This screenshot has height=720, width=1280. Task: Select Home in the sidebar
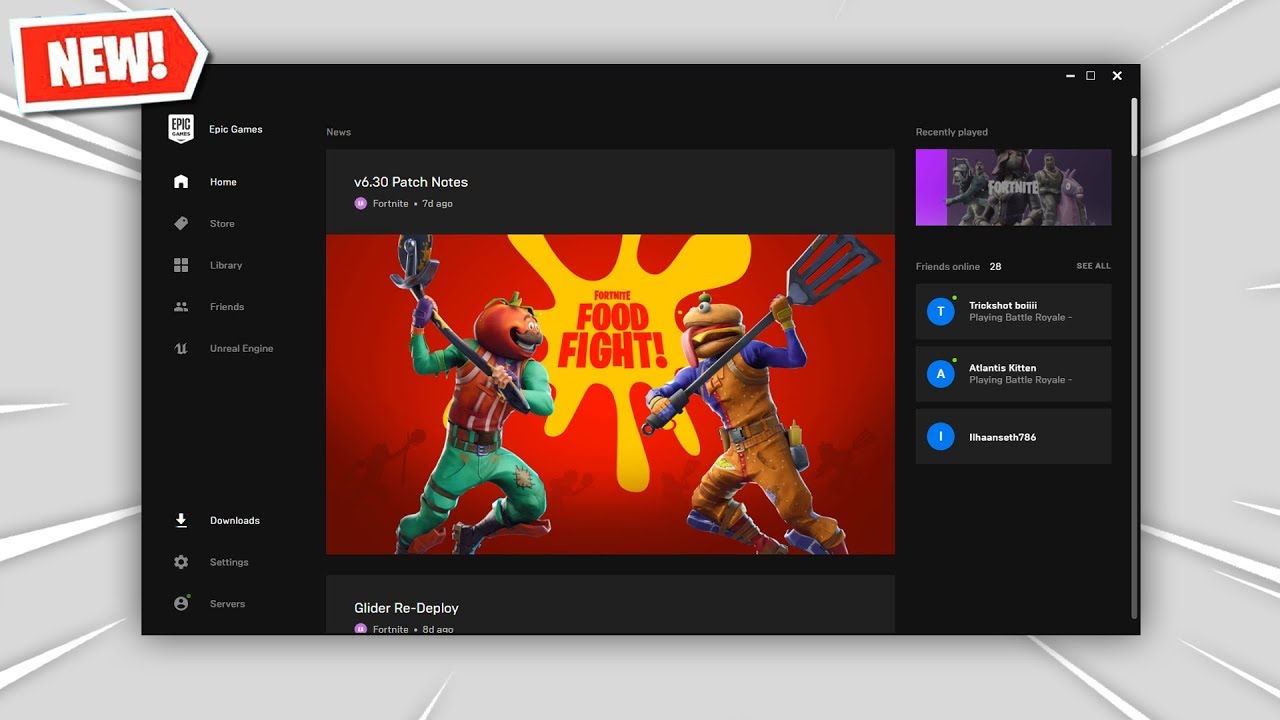point(223,182)
